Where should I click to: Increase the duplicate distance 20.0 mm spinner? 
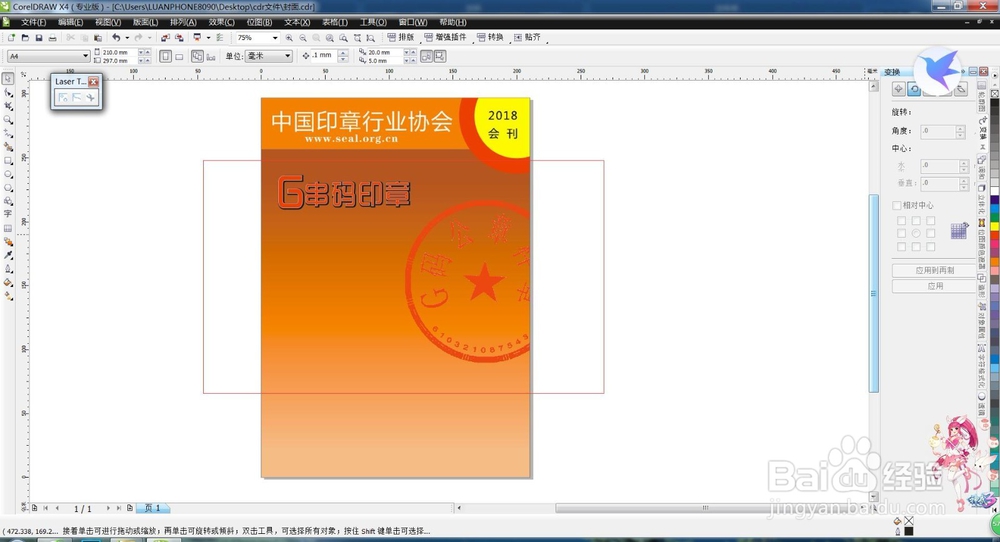pos(413,52)
